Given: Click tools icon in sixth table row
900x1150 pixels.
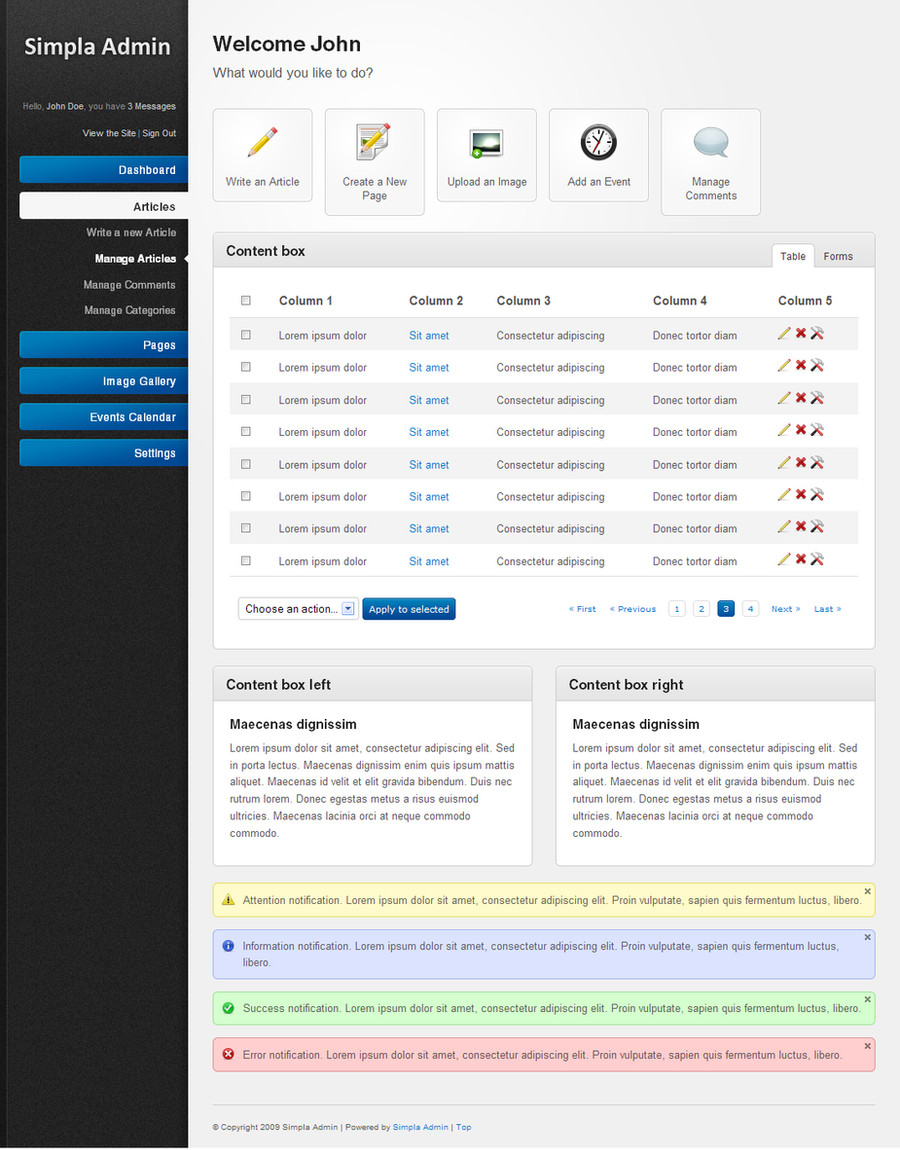Looking at the screenshot, I should (x=817, y=494).
